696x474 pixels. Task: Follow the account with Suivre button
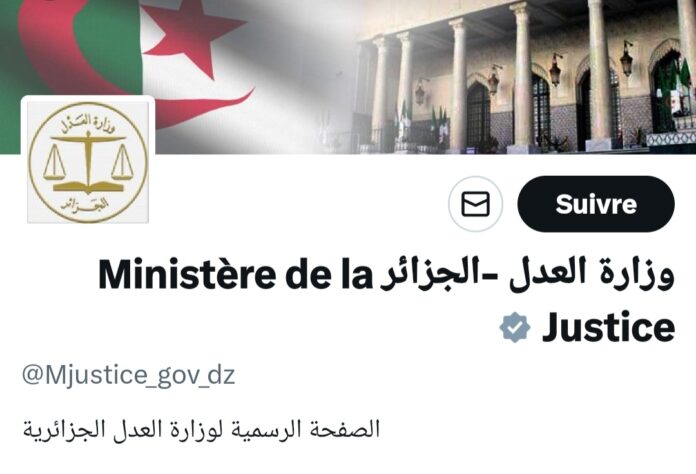tap(596, 204)
